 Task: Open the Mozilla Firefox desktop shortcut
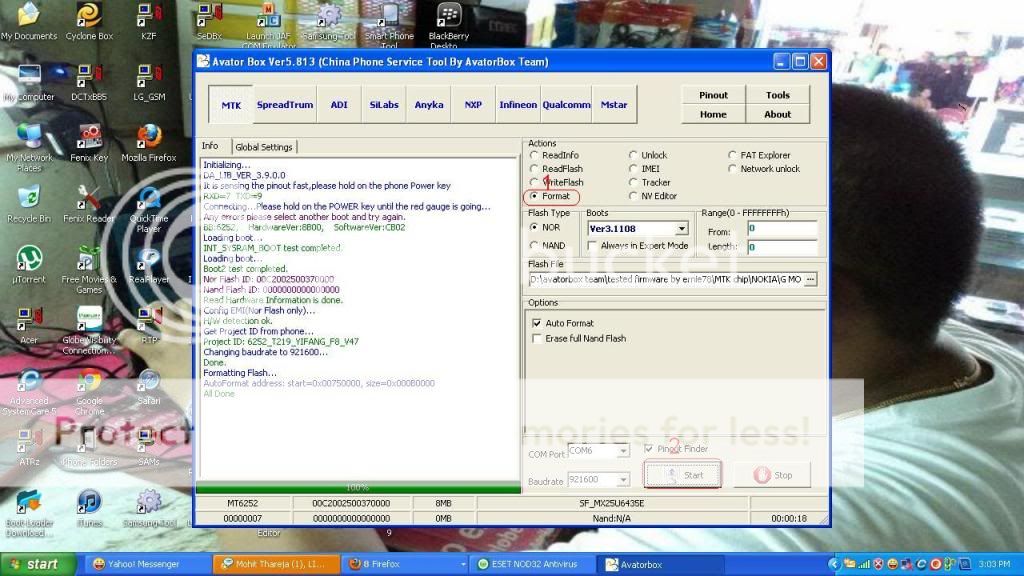tap(149, 138)
